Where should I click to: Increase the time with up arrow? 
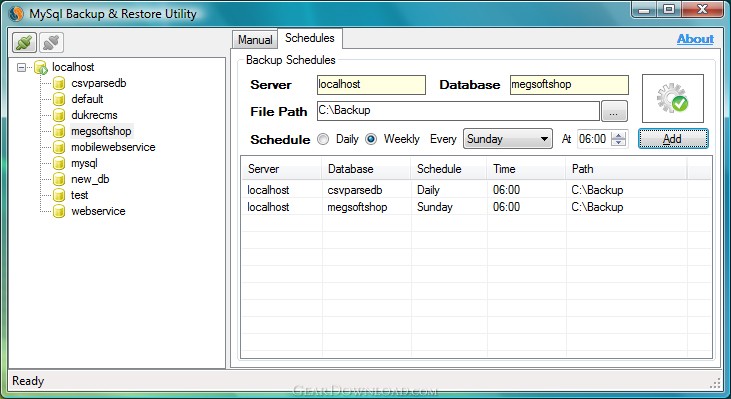pos(619,135)
